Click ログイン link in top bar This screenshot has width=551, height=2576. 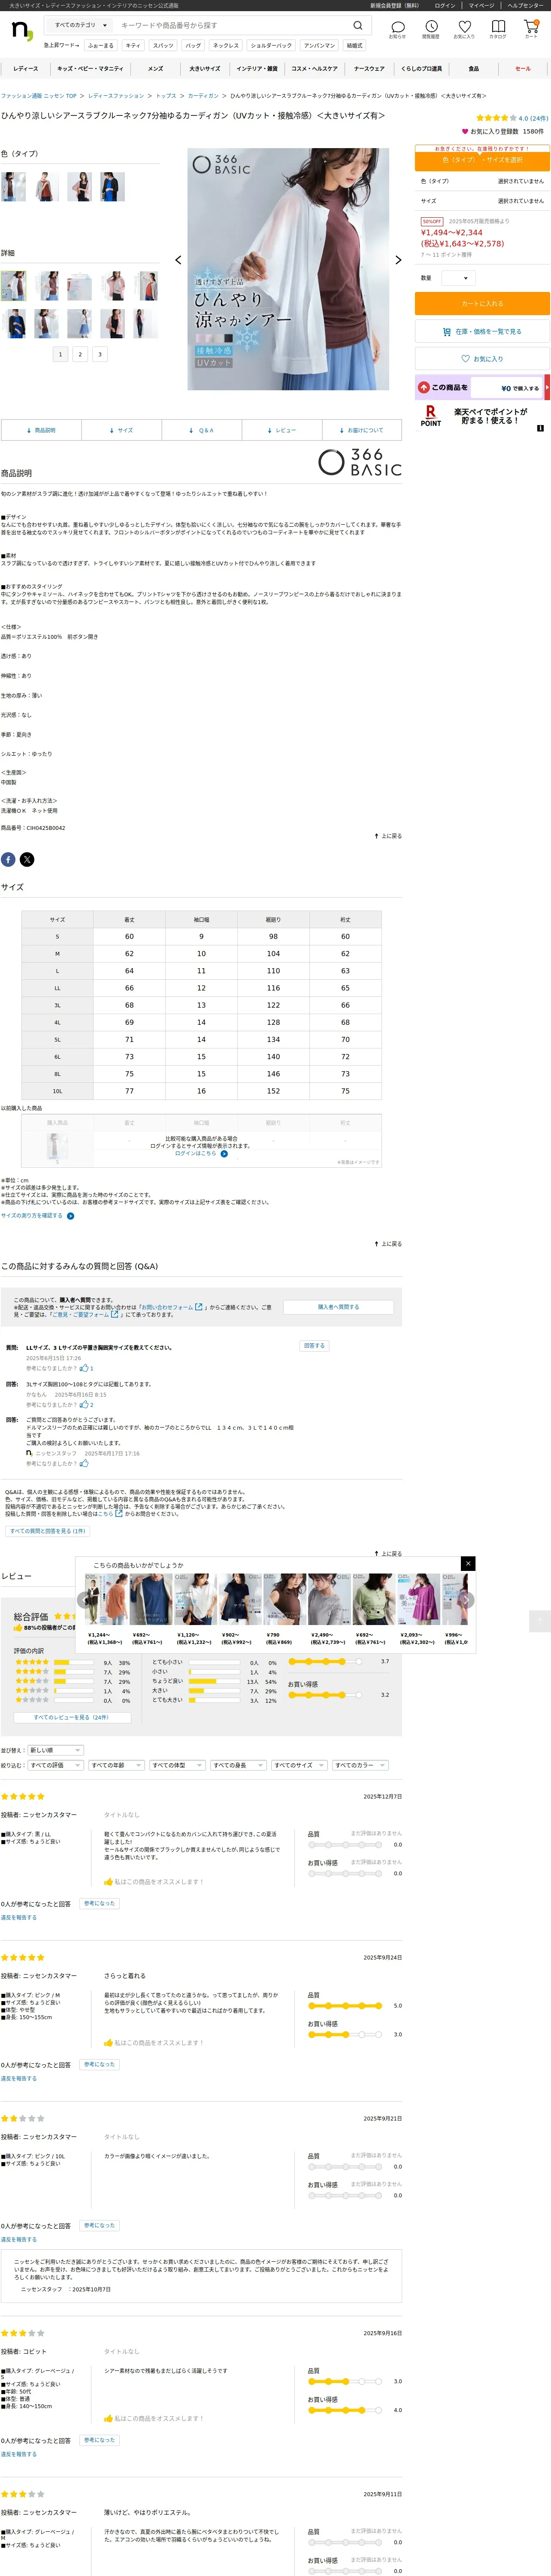click(x=445, y=5)
